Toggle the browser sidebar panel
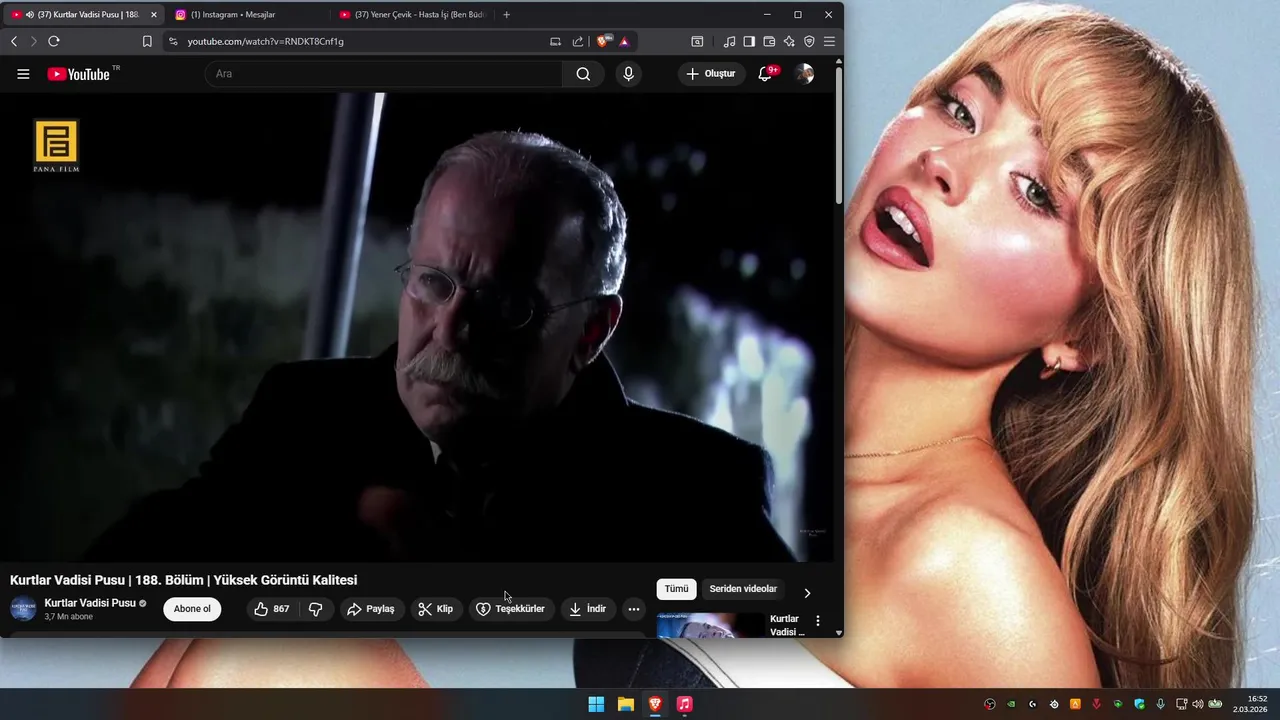 point(749,41)
